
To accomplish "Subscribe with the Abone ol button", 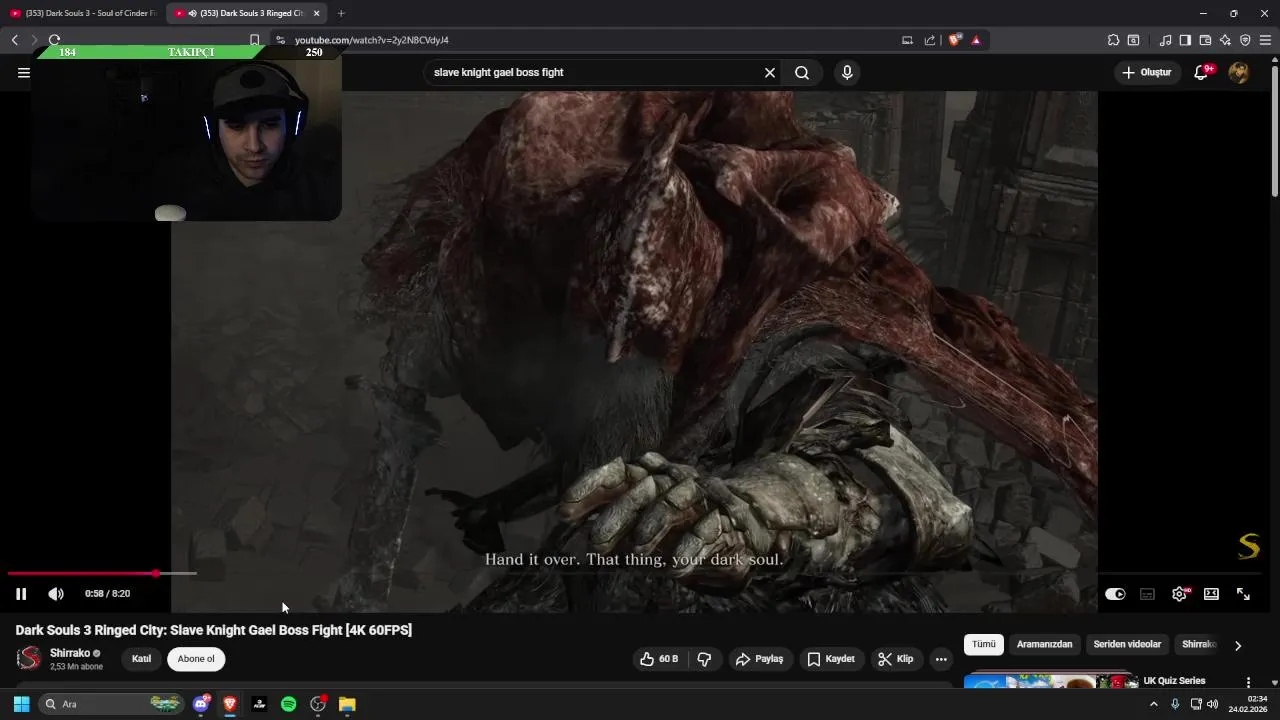I will (196, 659).
